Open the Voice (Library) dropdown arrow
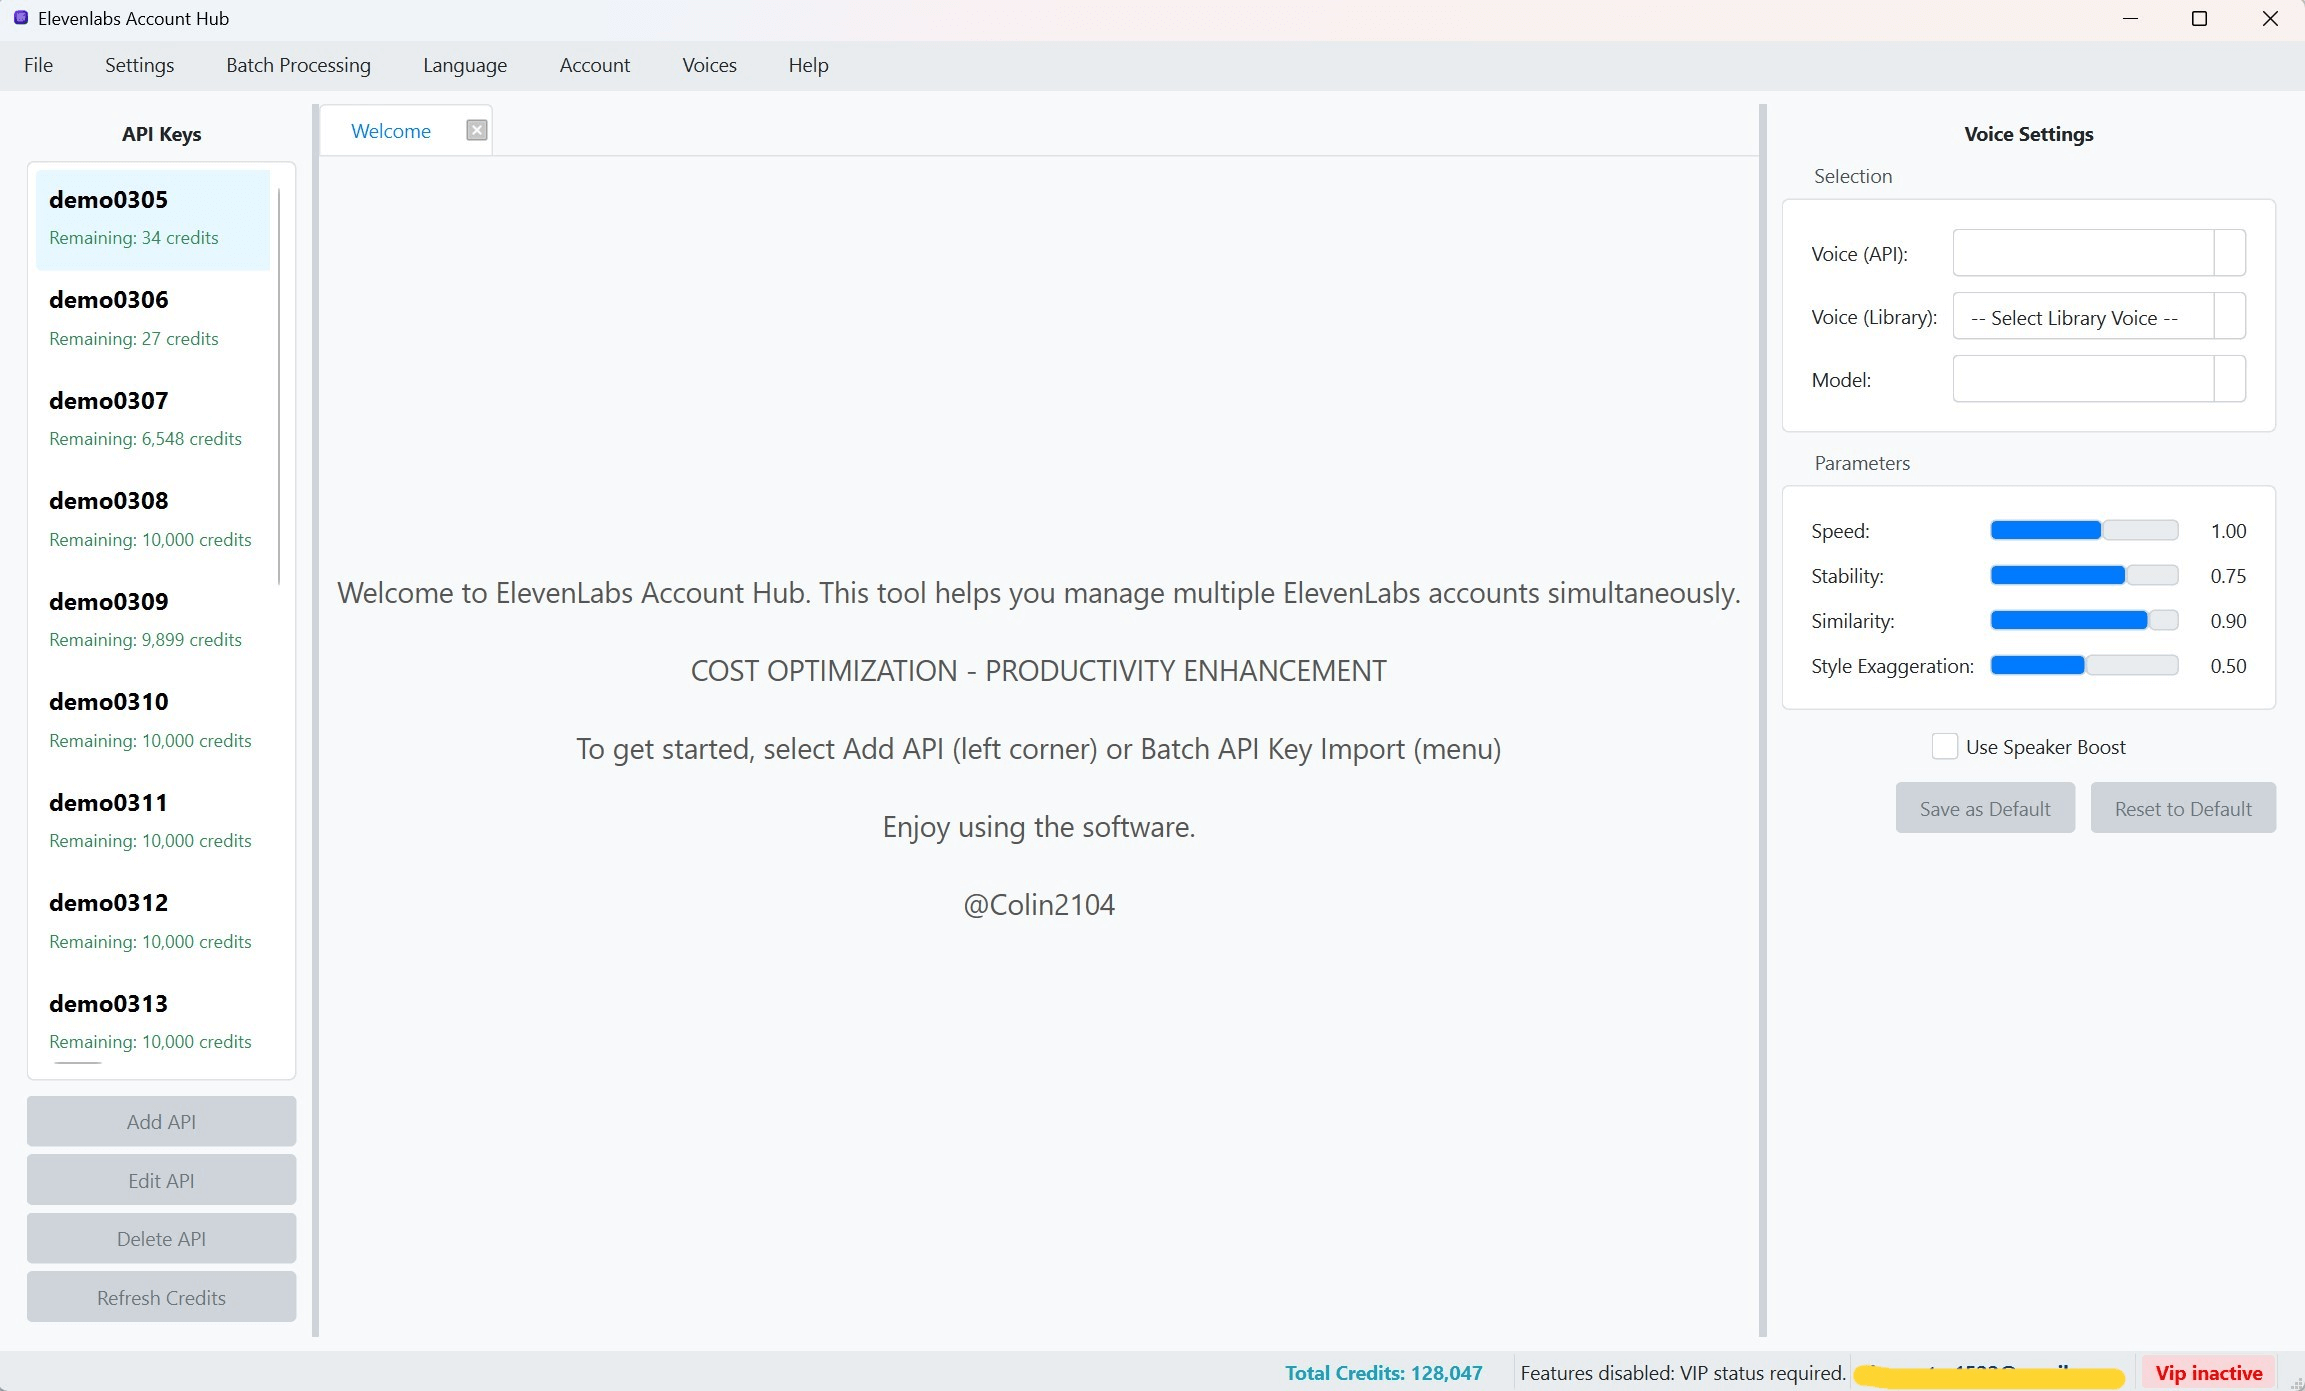The height and width of the screenshot is (1391, 2305). pyautogui.click(x=2230, y=317)
